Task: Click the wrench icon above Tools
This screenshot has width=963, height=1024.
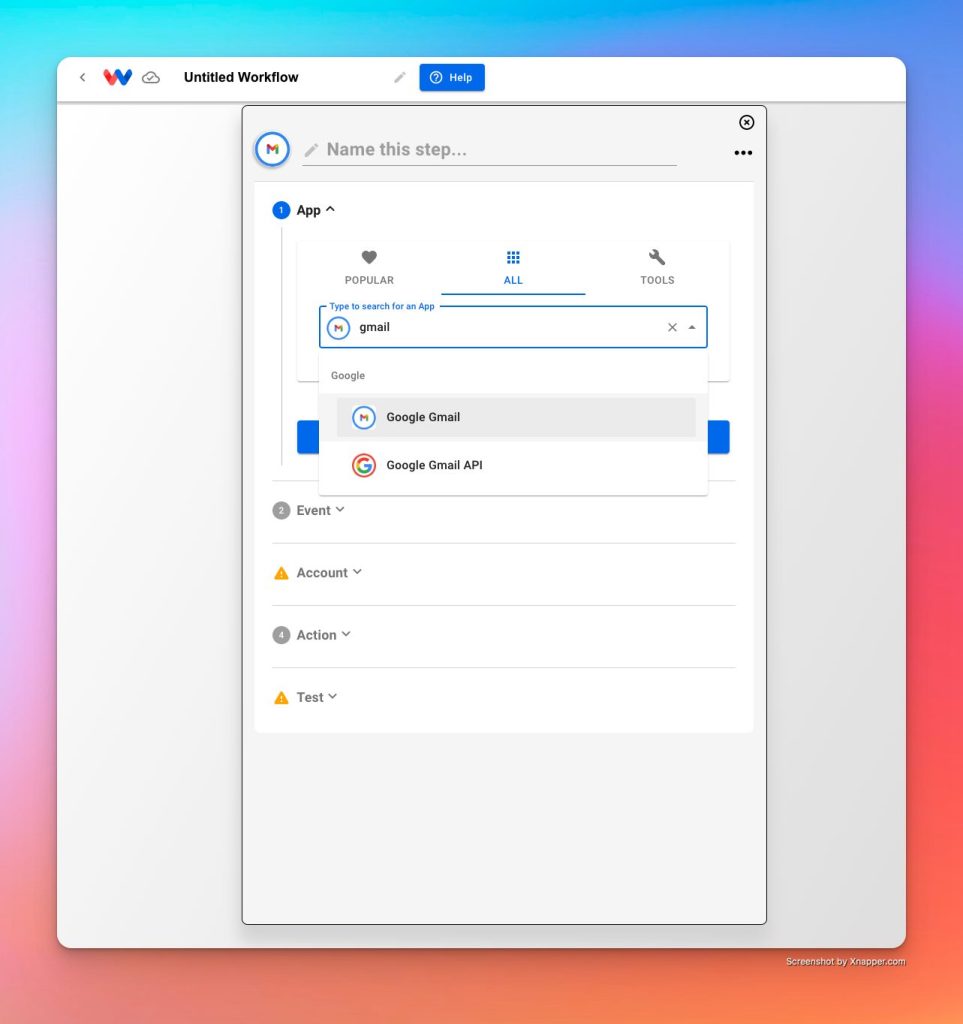Action: click(x=657, y=257)
